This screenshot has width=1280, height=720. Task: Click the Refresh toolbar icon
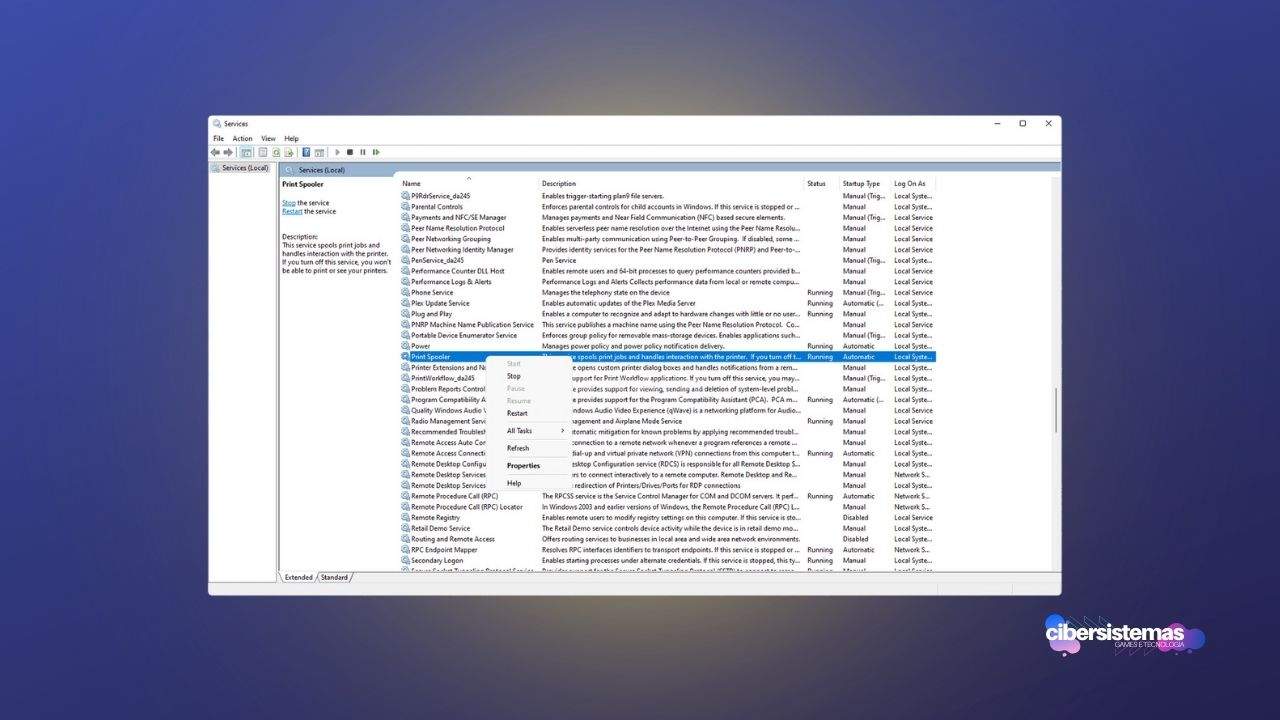pos(276,152)
